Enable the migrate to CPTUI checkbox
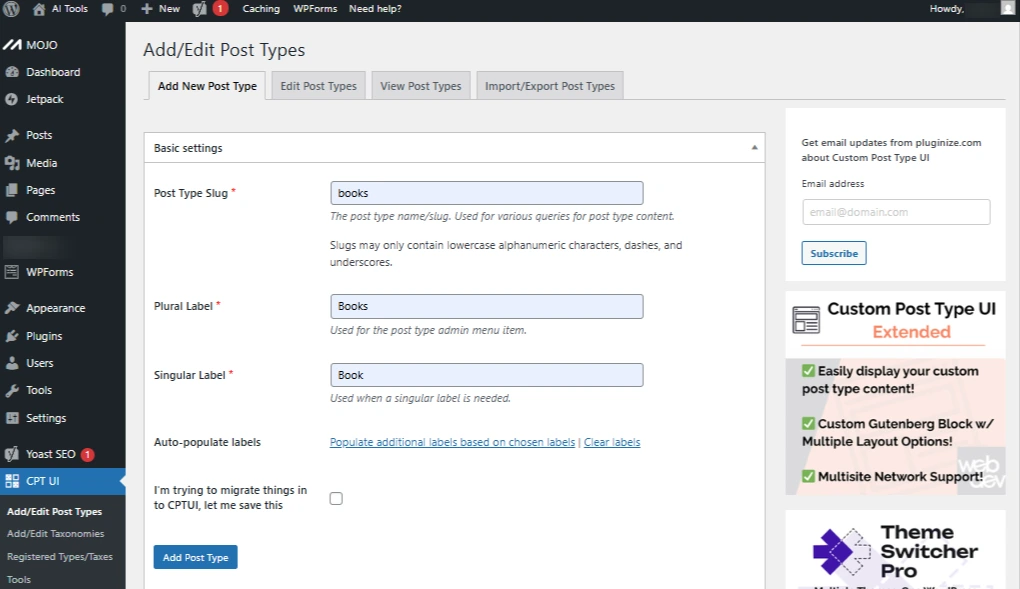The image size is (1020, 589). pos(336,498)
